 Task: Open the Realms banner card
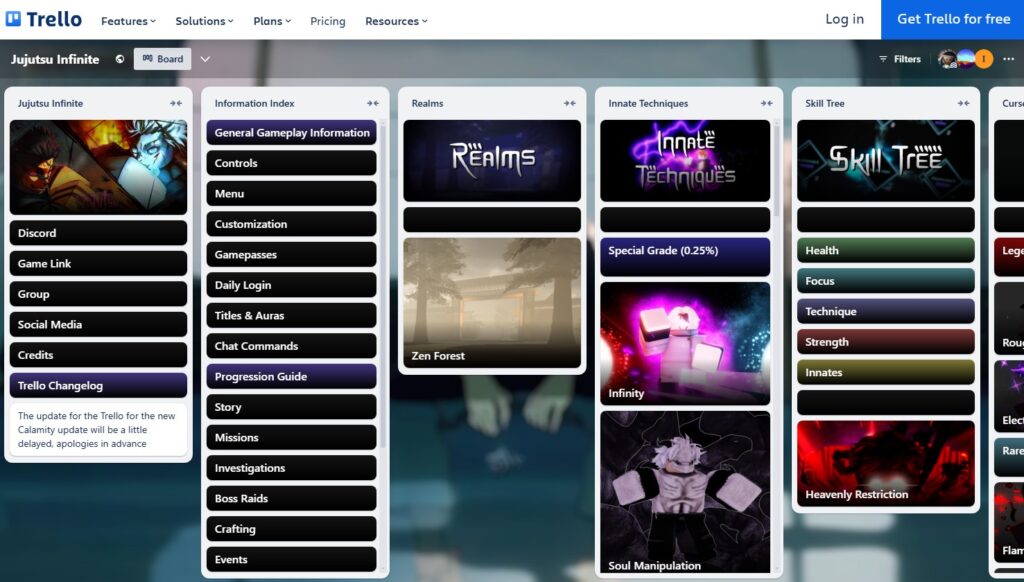tap(492, 161)
